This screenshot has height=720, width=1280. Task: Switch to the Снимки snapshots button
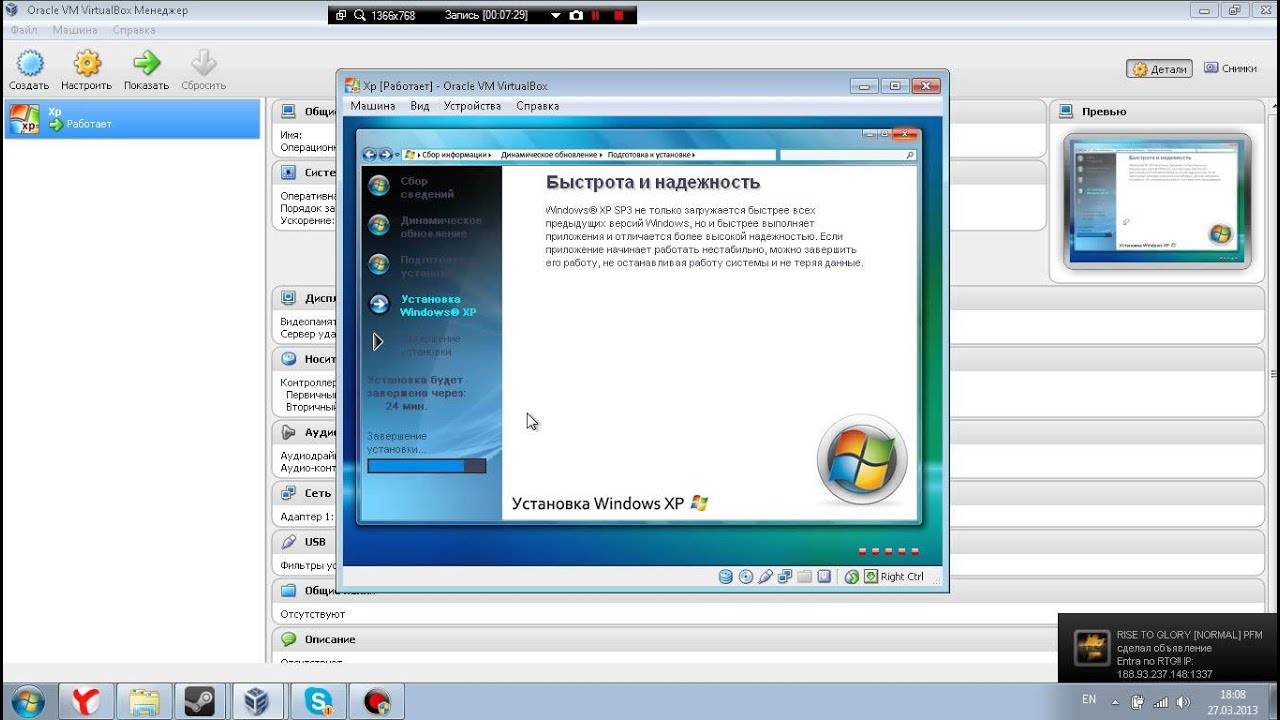pos(1230,68)
